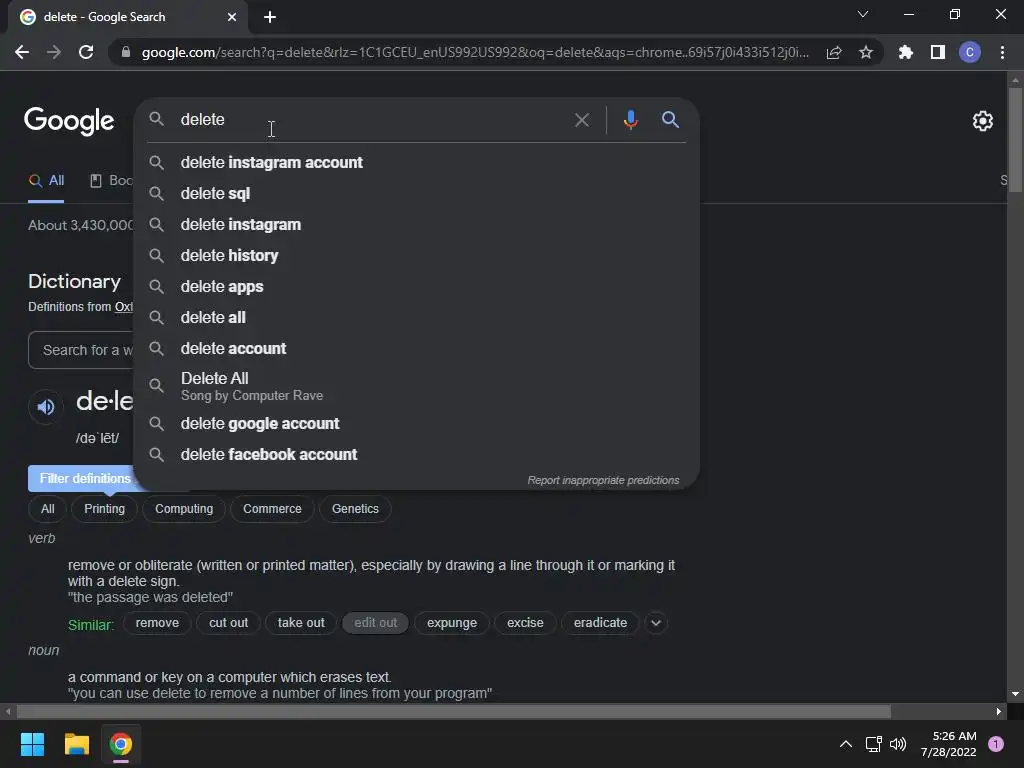Switch to the Books results tab
This screenshot has height=768, width=1024.
click(111, 181)
